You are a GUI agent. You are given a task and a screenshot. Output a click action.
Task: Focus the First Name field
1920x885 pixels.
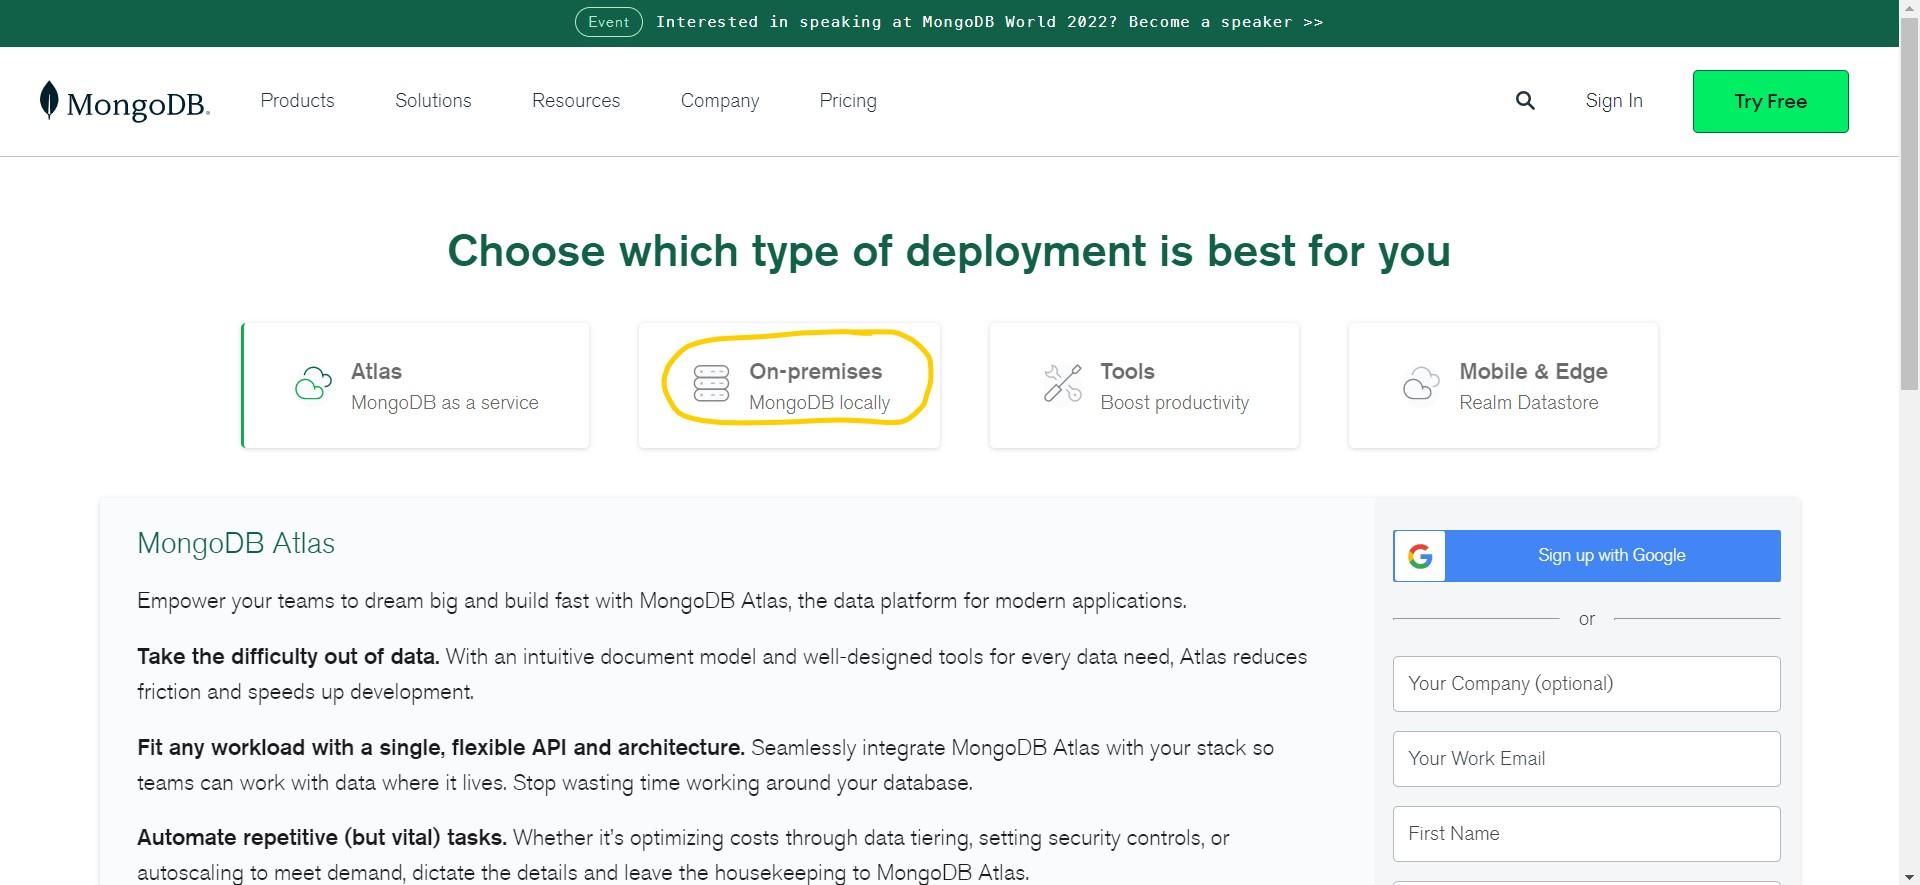[1587, 834]
